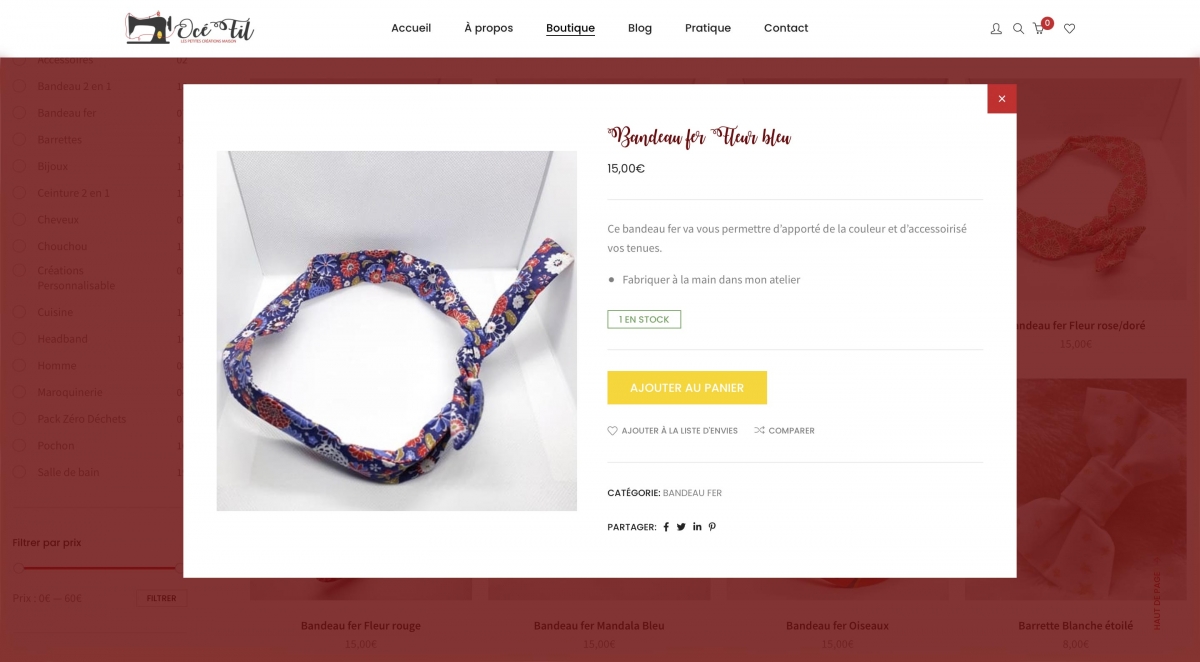1200x662 pixels.
Task: Share product on LinkedIn
Action: (x=697, y=527)
